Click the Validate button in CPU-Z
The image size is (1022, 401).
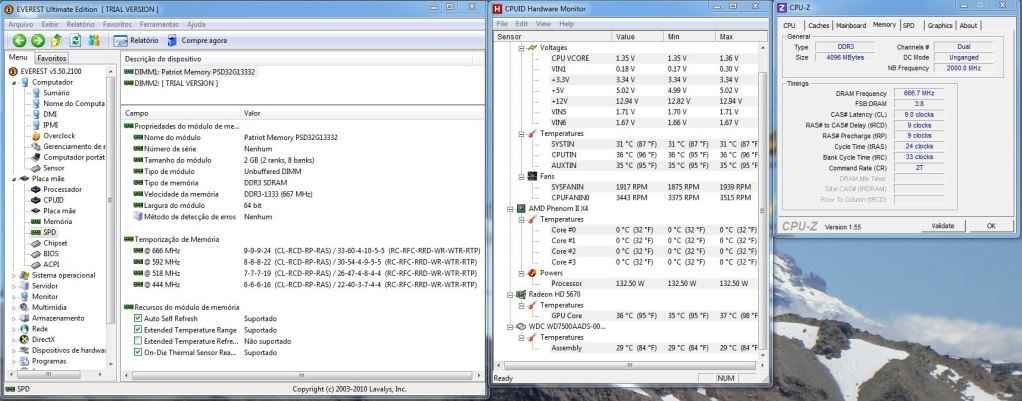click(x=942, y=226)
